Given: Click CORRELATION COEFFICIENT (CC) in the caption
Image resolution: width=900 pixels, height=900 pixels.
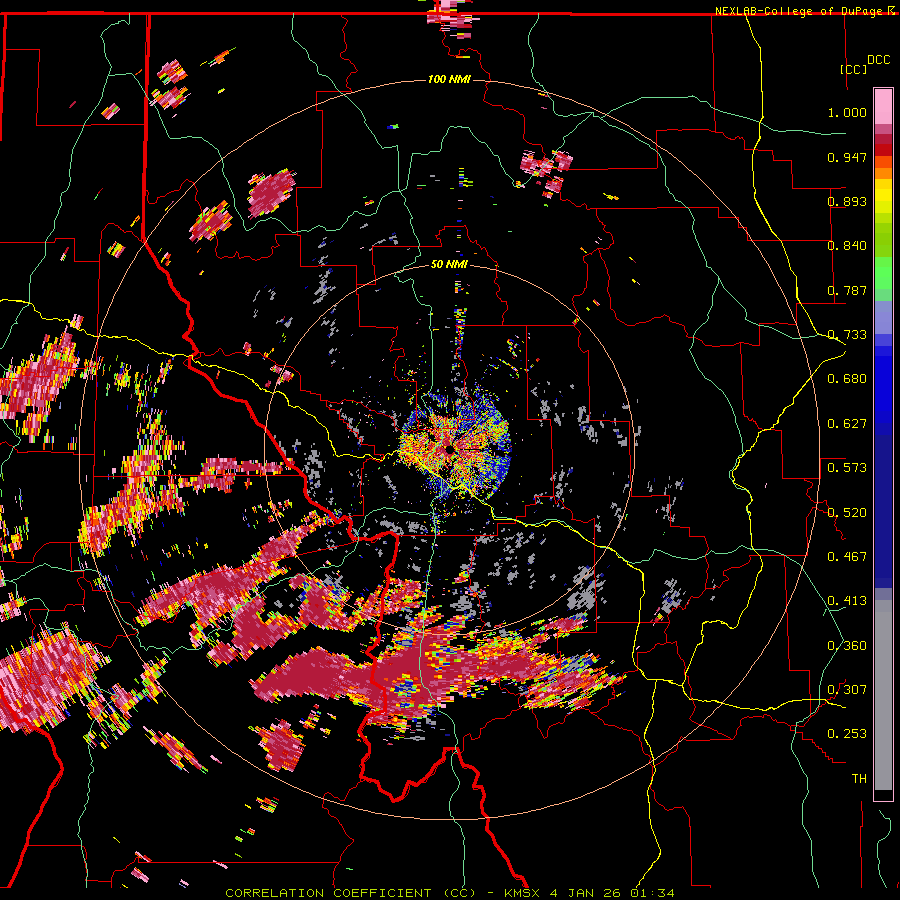Looking at the screenshot, I should (350, 893).
